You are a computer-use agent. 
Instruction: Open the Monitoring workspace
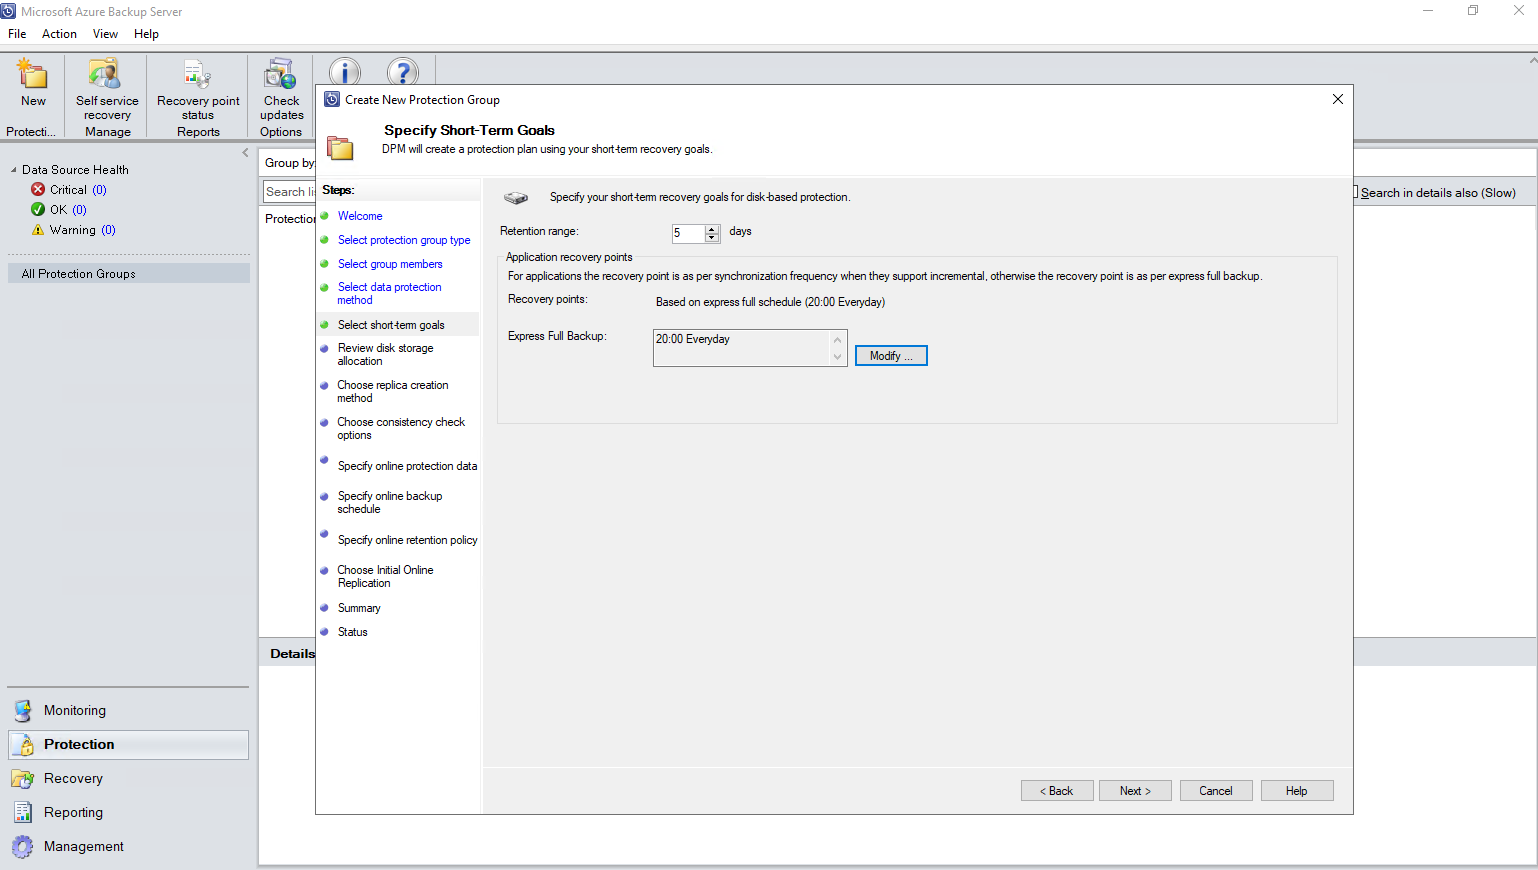pos(128,711)
